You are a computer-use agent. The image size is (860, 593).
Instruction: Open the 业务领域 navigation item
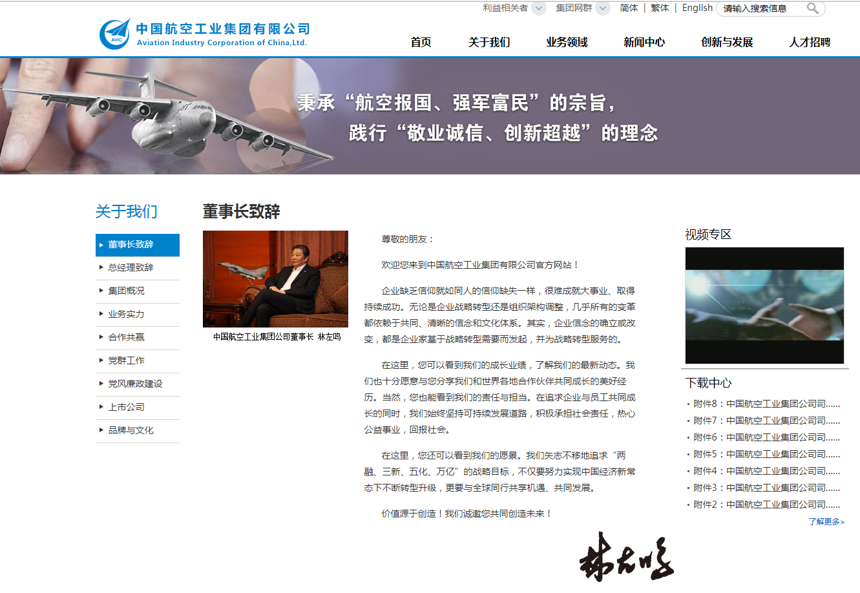(x=567, y=42)
